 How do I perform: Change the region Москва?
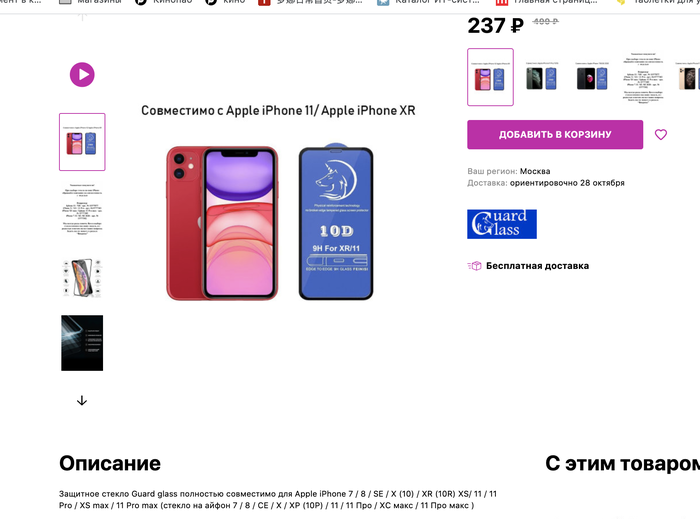(535, 171)
